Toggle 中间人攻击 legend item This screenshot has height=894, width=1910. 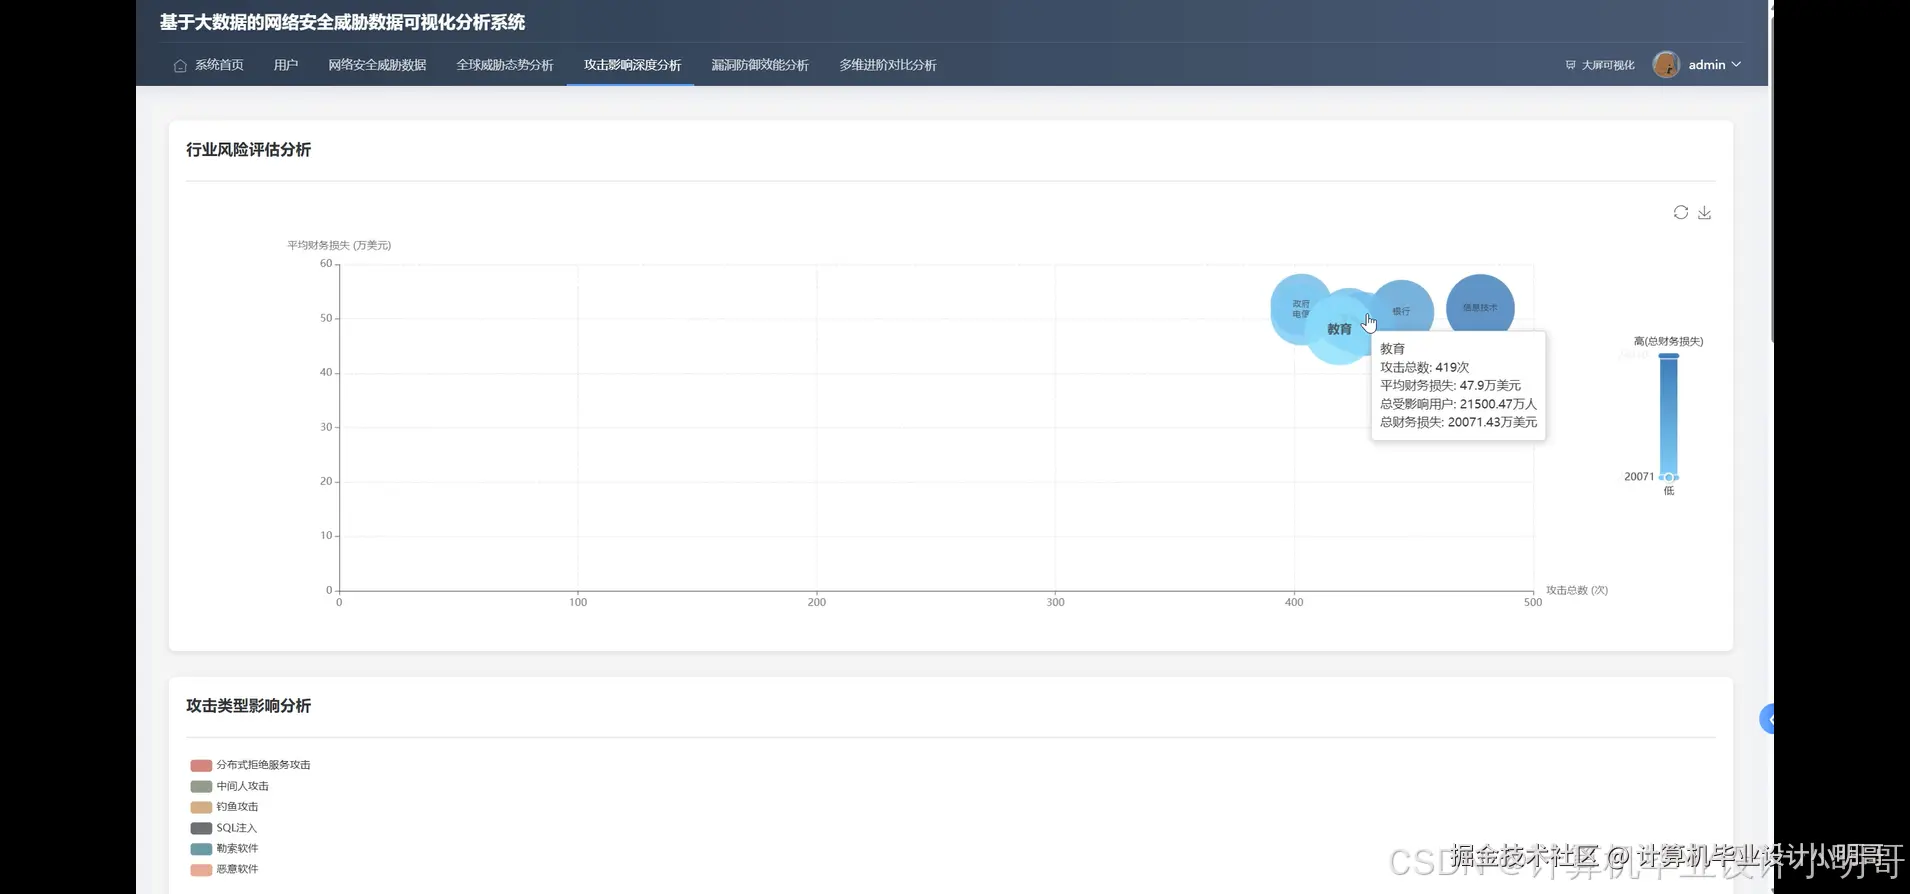pos(229,786)
